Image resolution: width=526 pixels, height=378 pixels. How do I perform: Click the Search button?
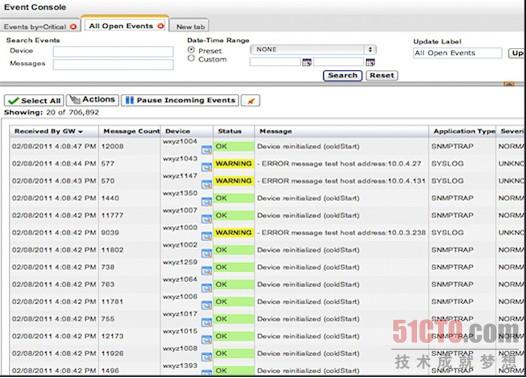(343, 75)
